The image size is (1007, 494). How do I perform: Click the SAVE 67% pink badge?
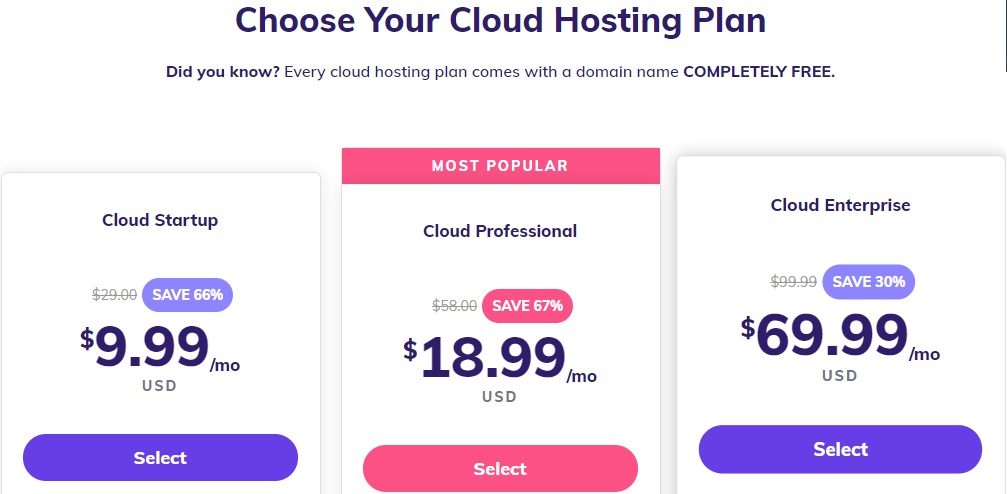(x=527, y=306)
